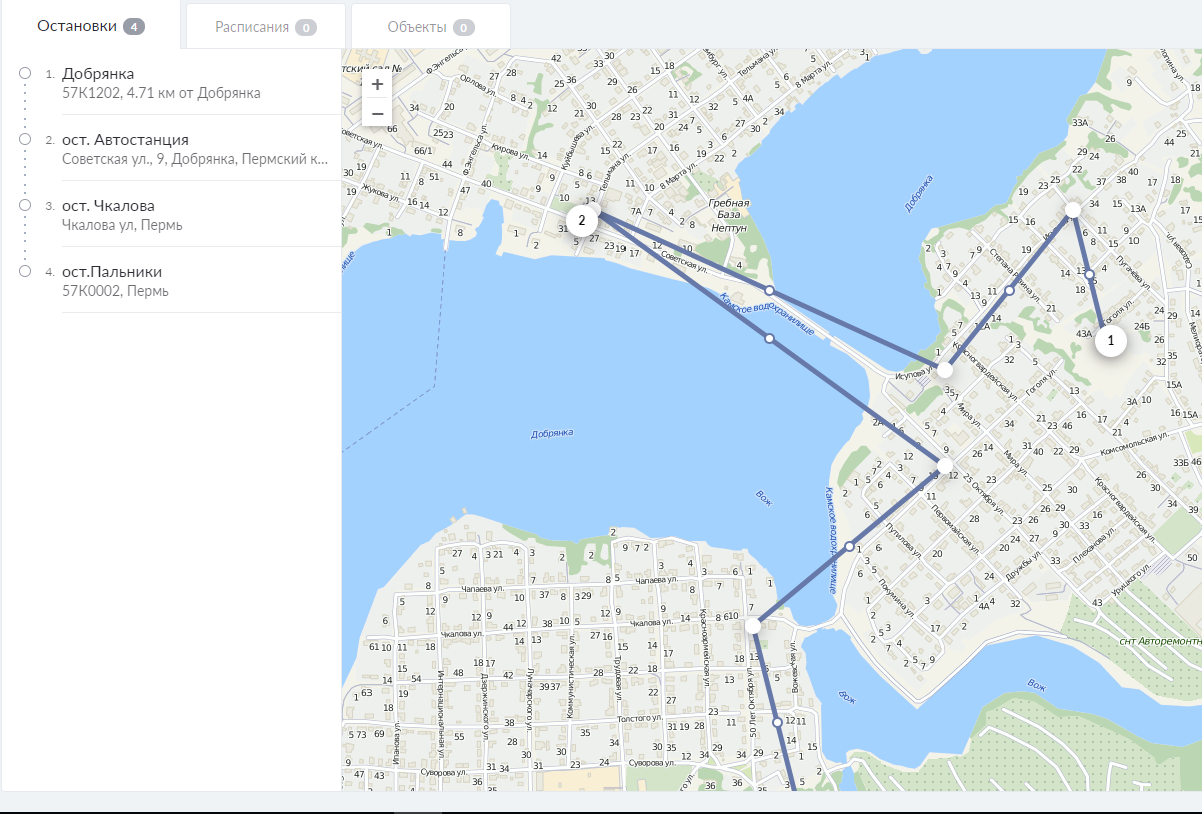1202x814 pixels.
Task: Click the large white route stop node near 50 лет Октября ул.
Action: tap(753, 625)
